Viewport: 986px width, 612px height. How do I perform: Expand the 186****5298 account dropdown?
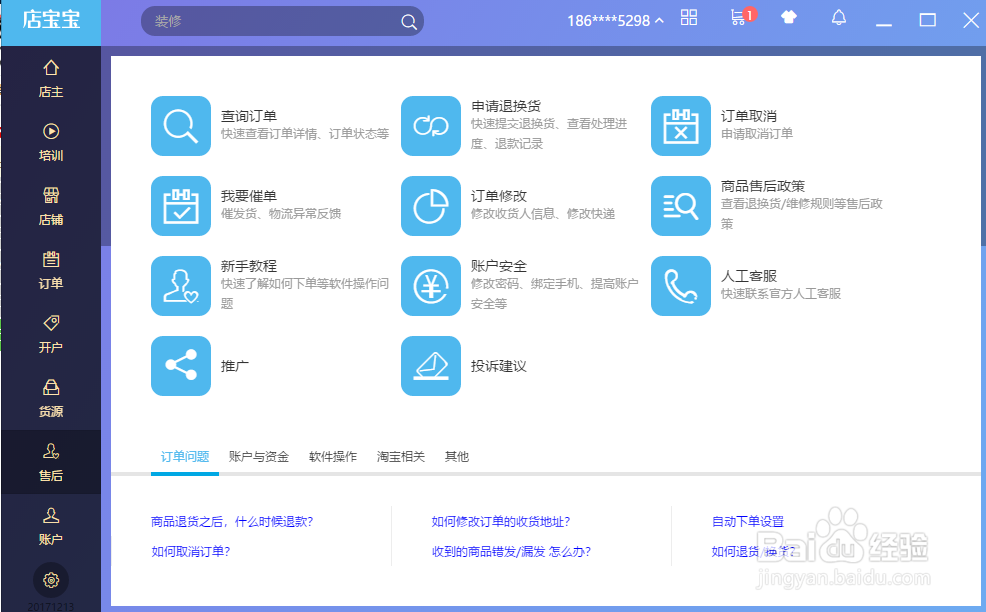point(615,21)
